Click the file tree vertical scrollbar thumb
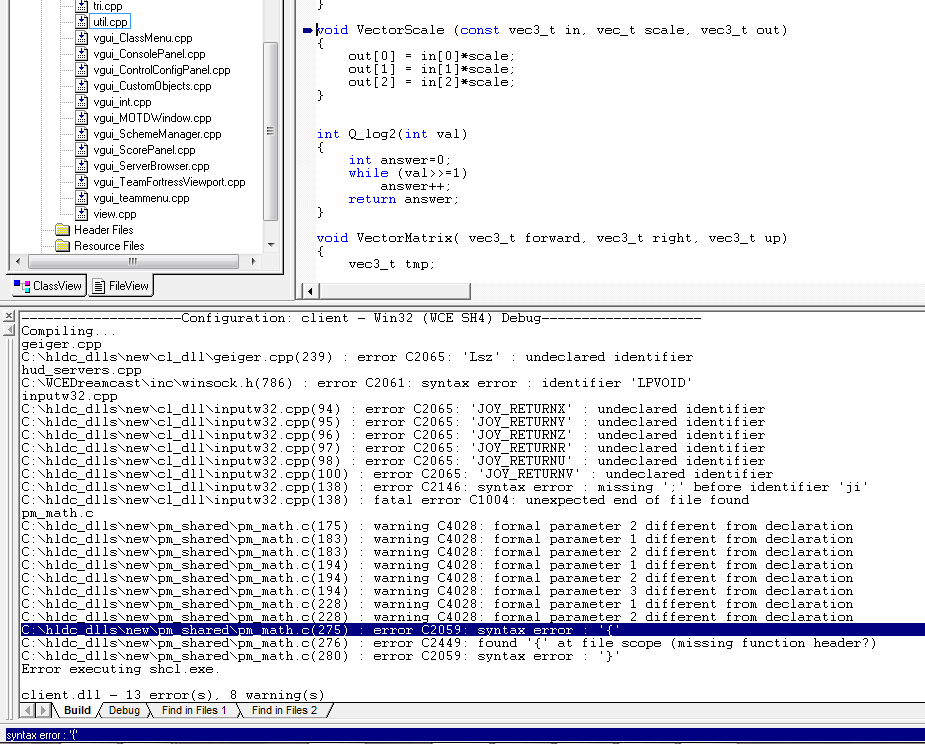The image size is (925, 744). 271,131
